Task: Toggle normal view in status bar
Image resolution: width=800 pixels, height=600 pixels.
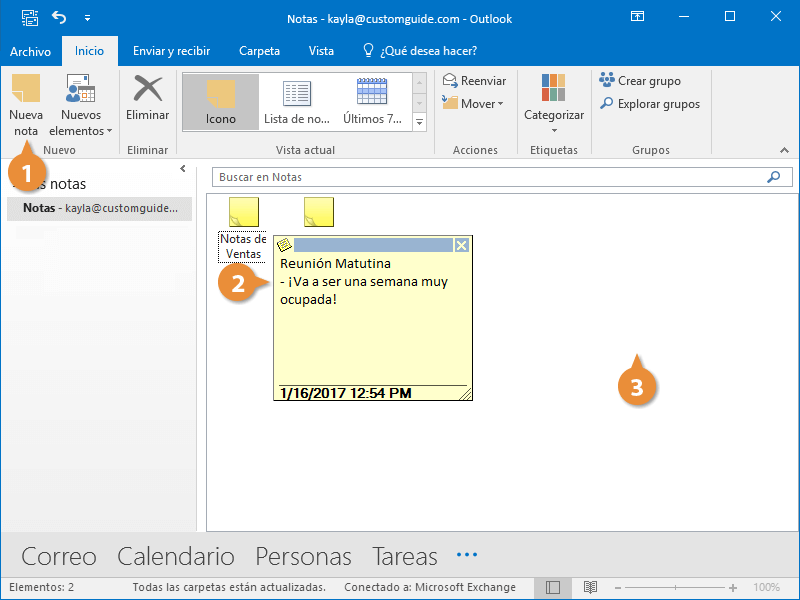Action: point(552,587)
